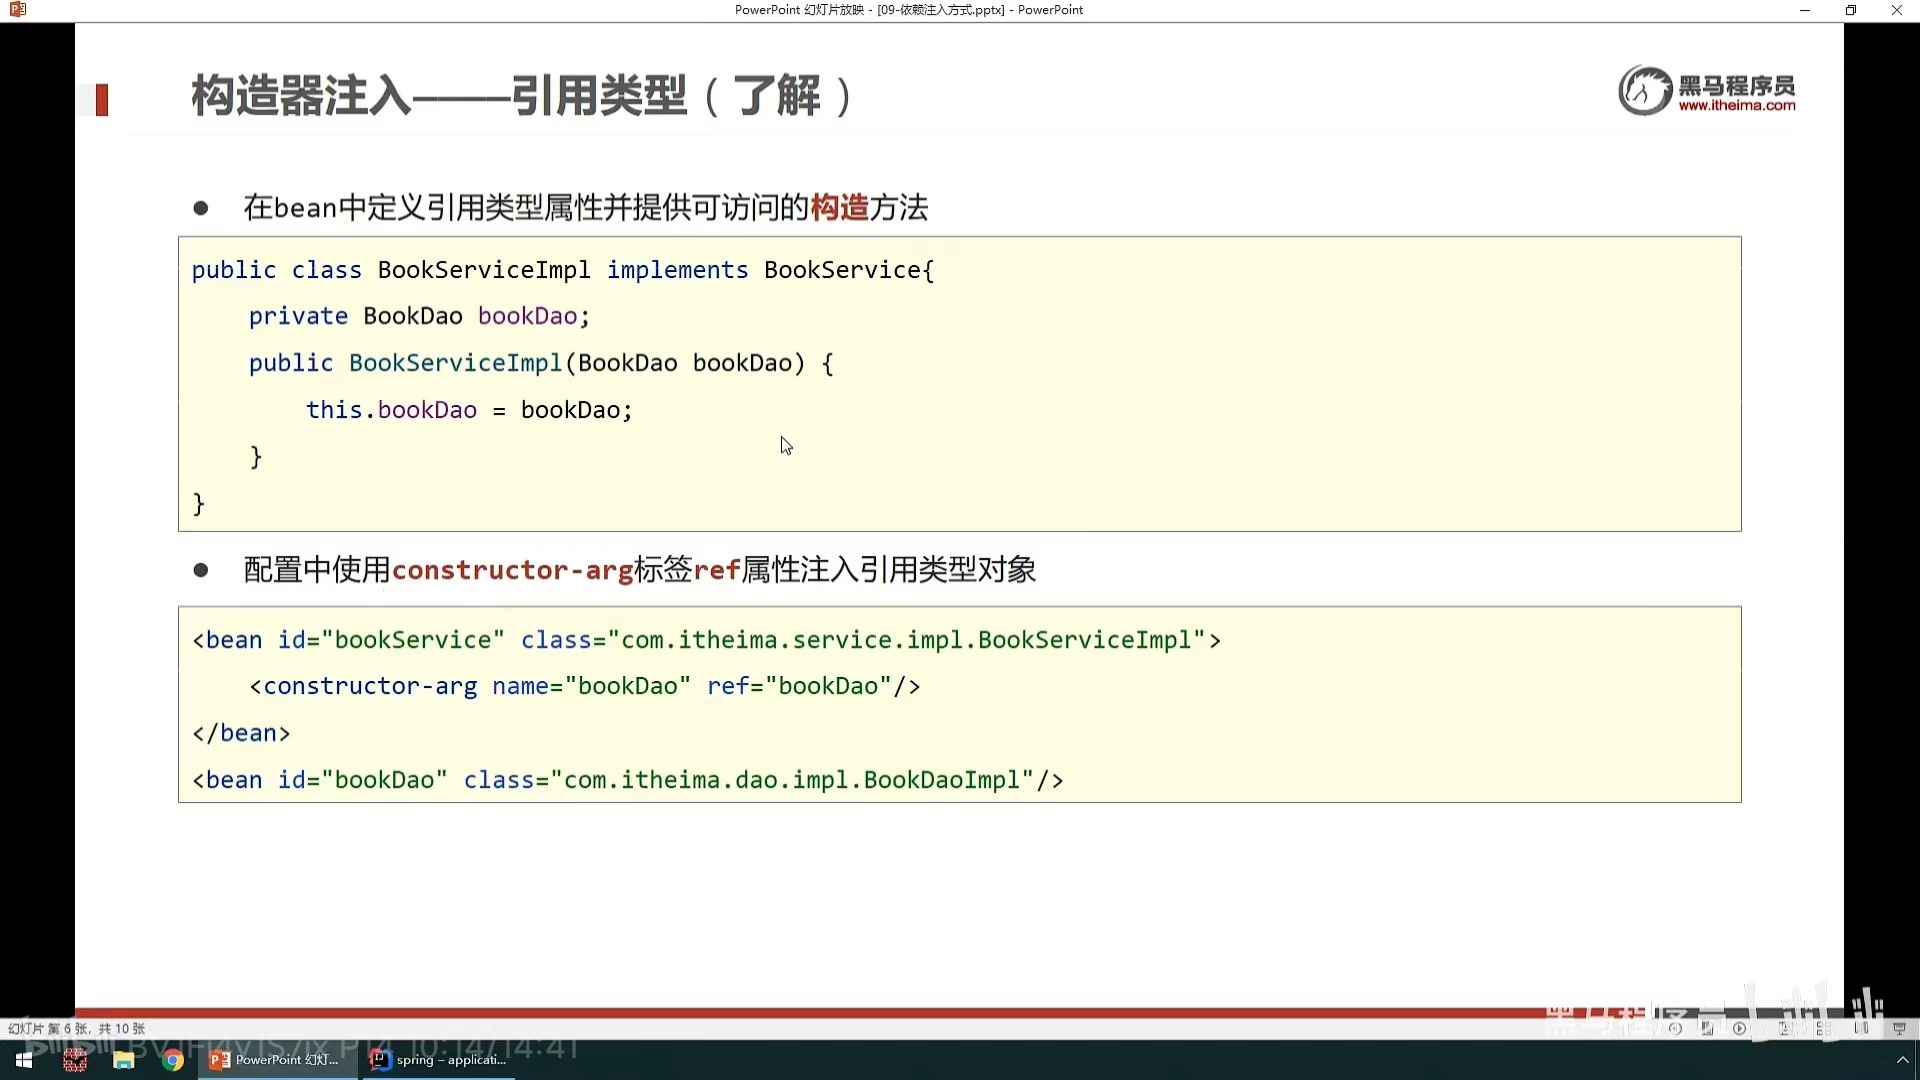
Task: Click the Slide Show view icon
Action: click(1899, 1028)
